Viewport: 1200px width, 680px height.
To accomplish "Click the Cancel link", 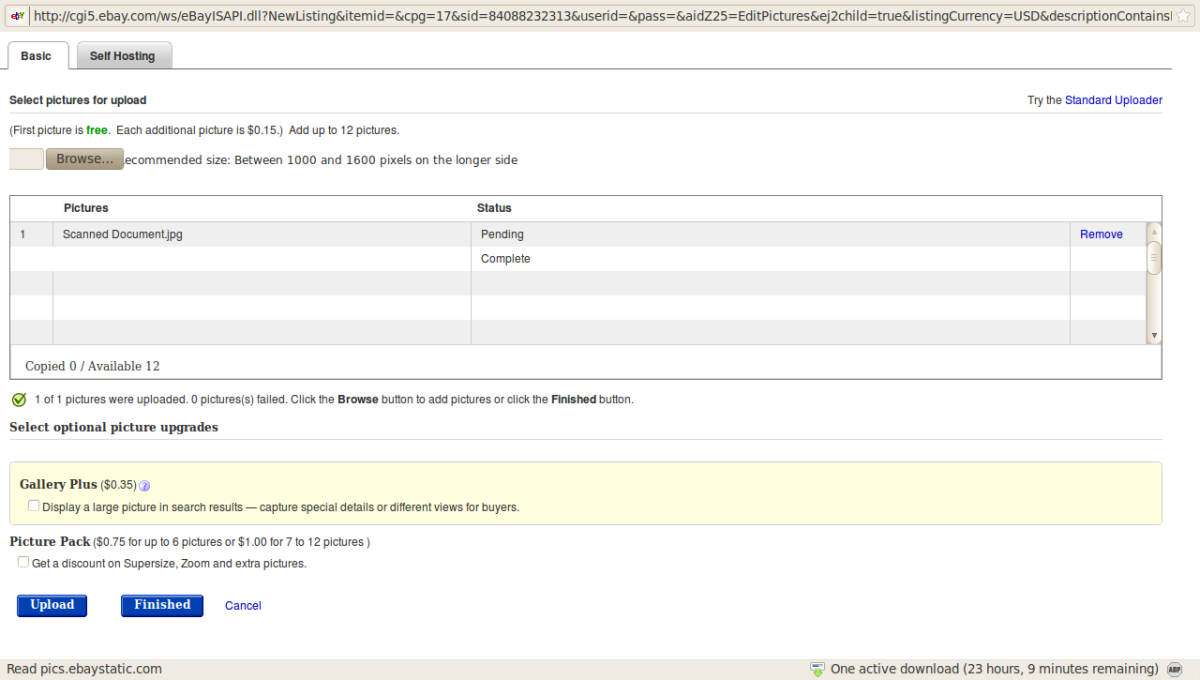I will click(243, 606).
